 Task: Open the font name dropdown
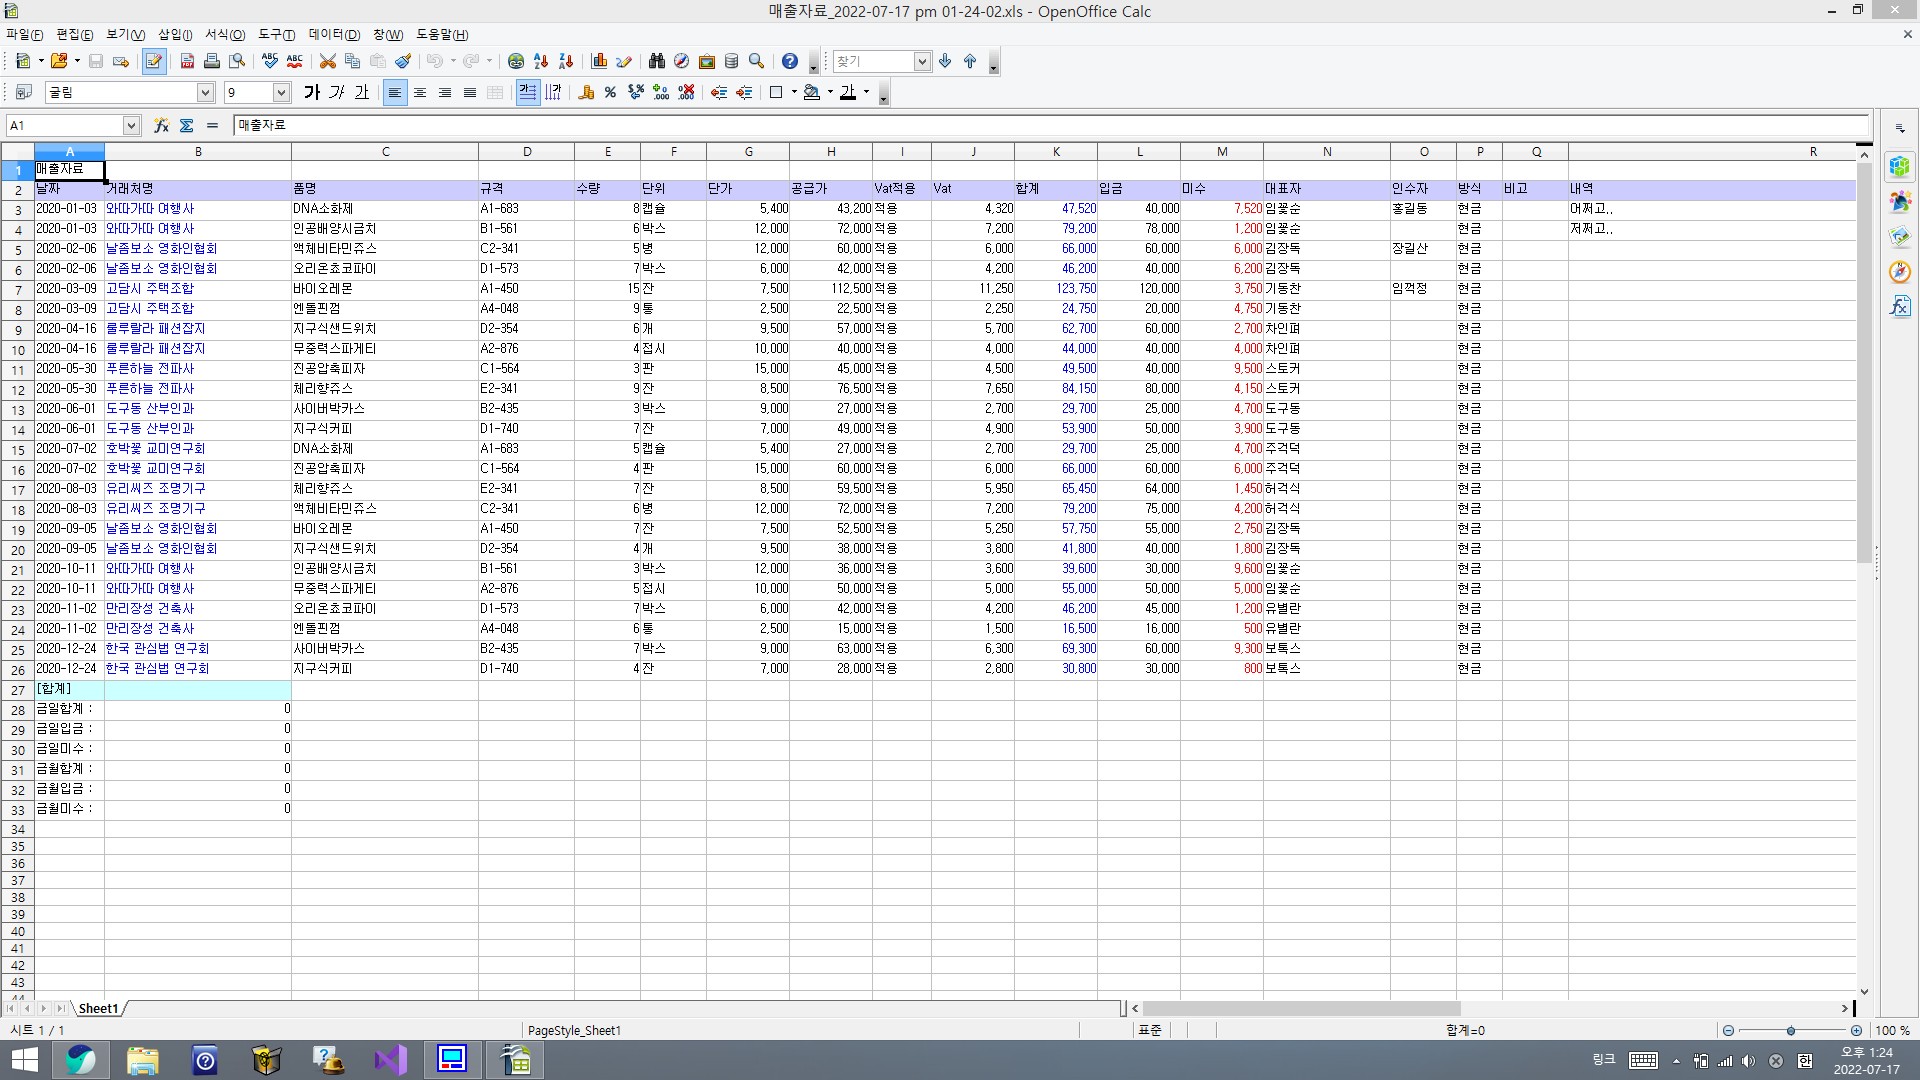click(x=205, y=93)
